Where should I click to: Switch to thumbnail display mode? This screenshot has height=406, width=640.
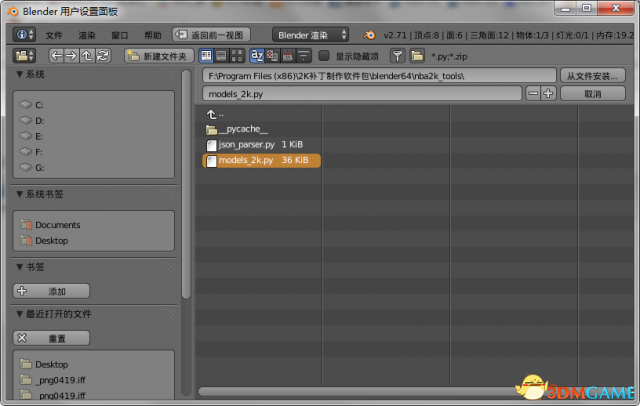tap(237, 56)
